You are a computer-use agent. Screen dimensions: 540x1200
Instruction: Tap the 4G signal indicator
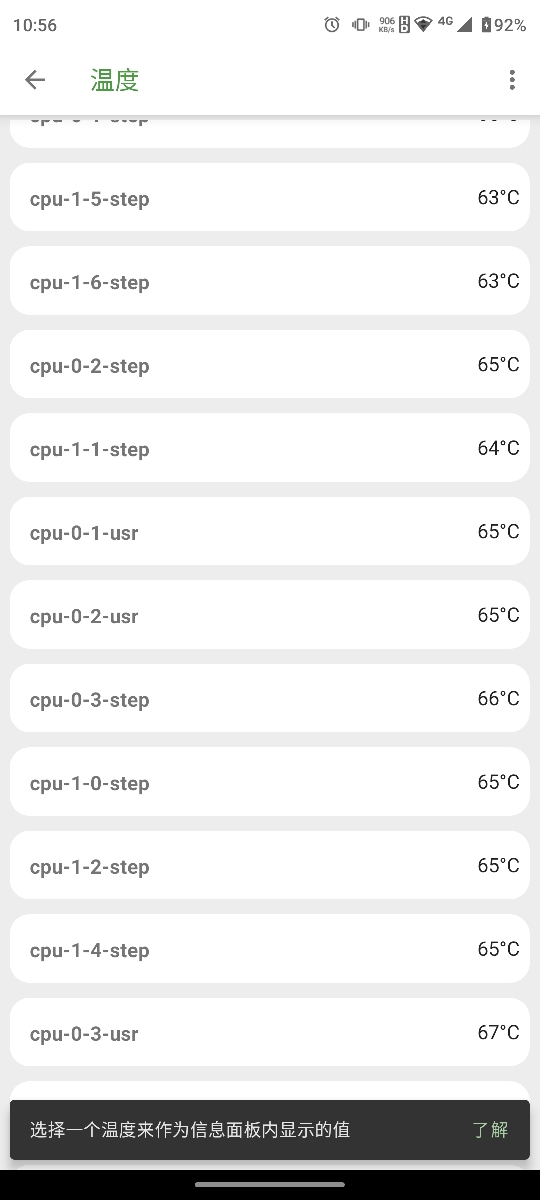454,24
